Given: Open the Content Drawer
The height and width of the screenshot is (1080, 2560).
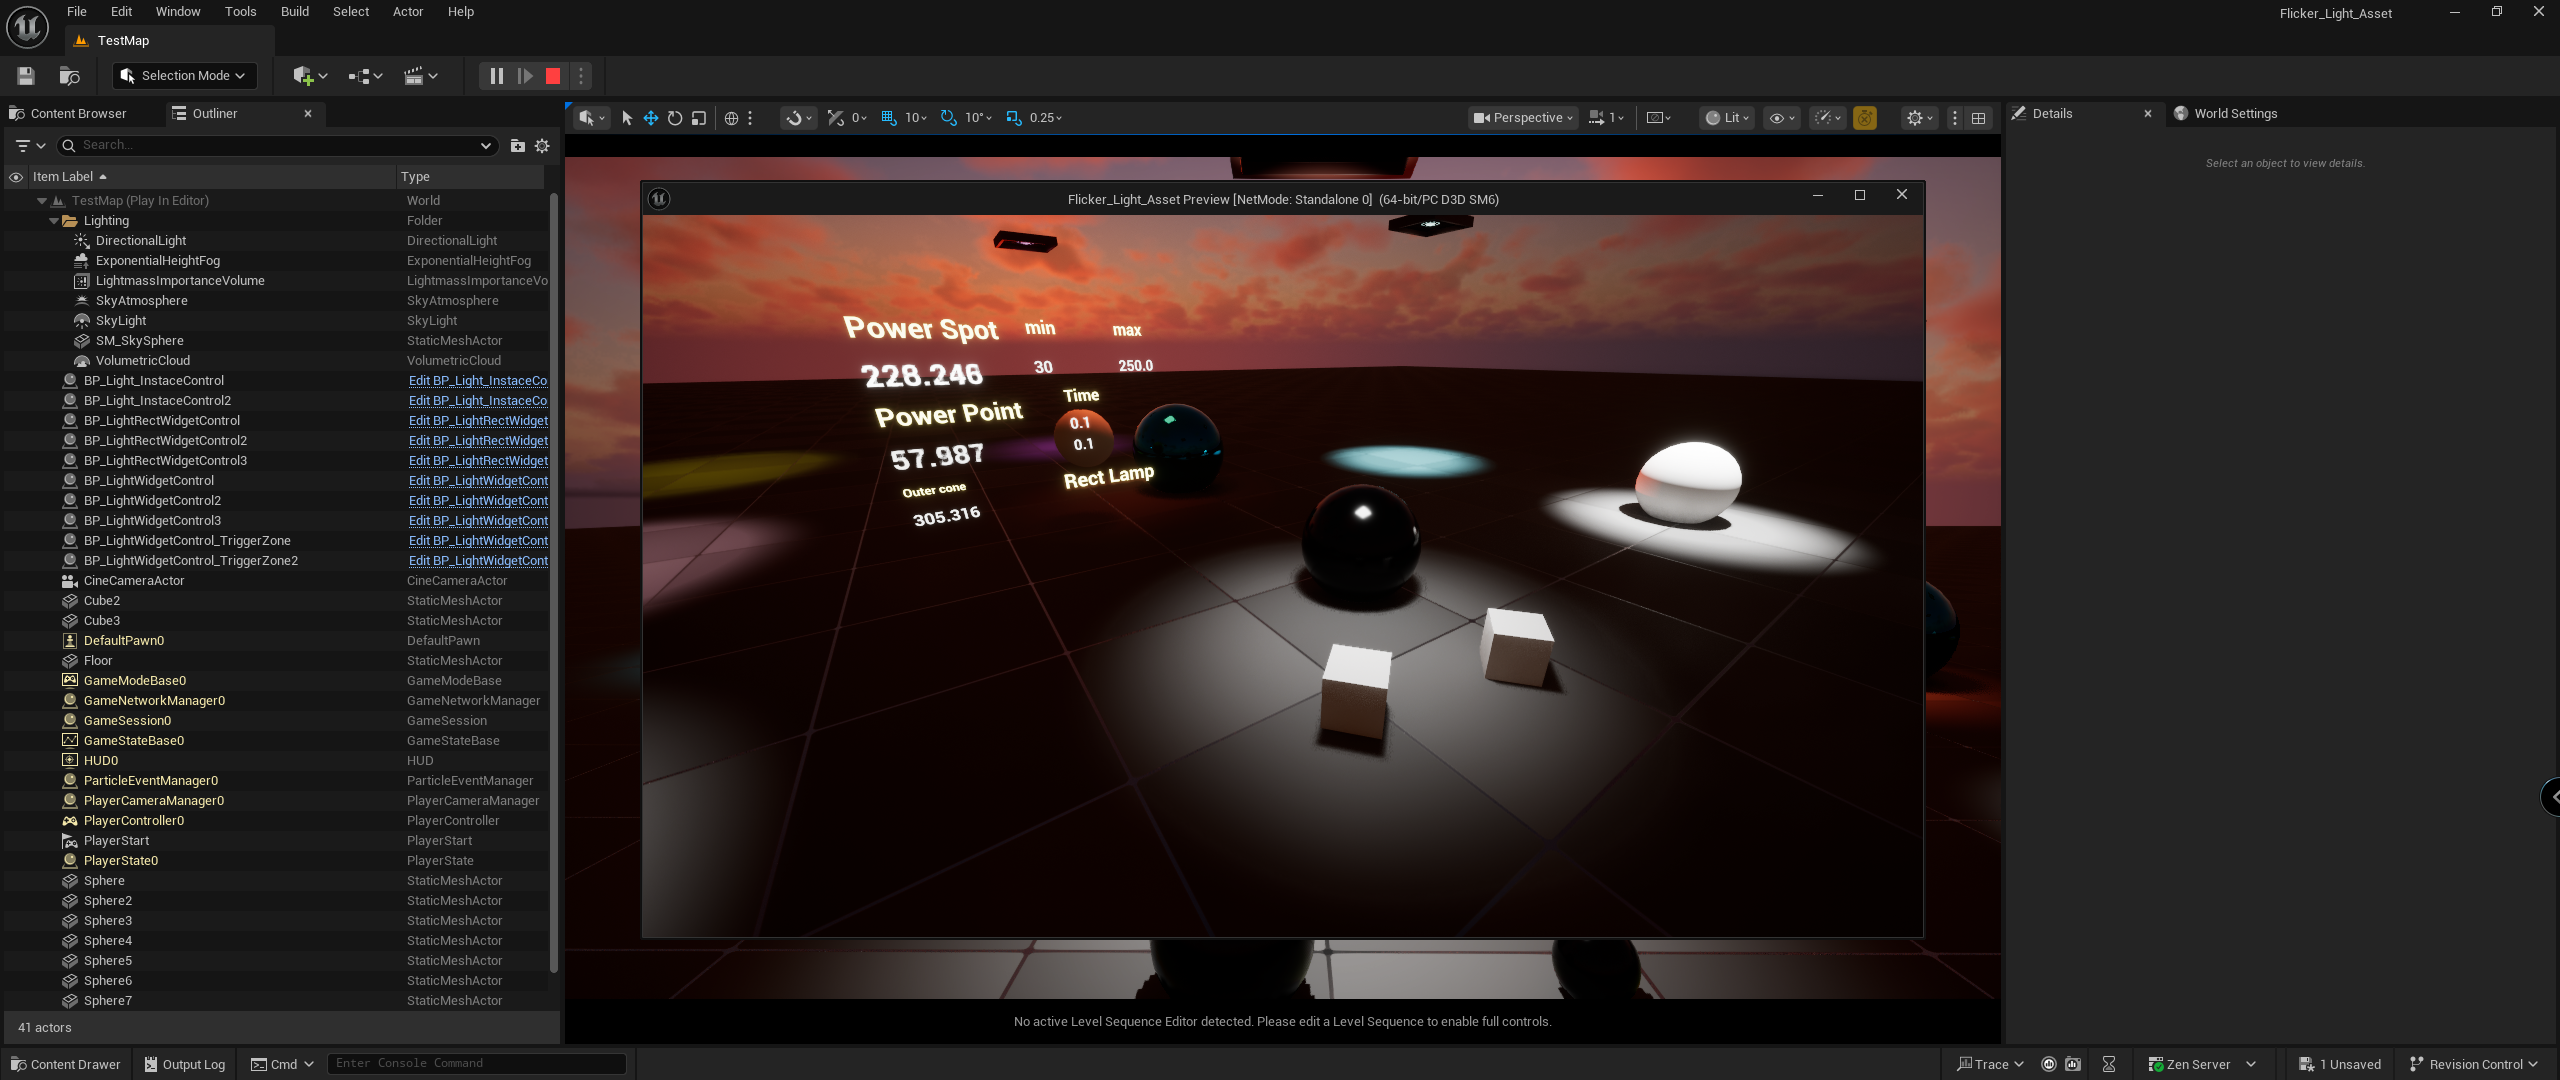Looking at the screenshot, I should pyautogui.click(x=65, y=1064).
